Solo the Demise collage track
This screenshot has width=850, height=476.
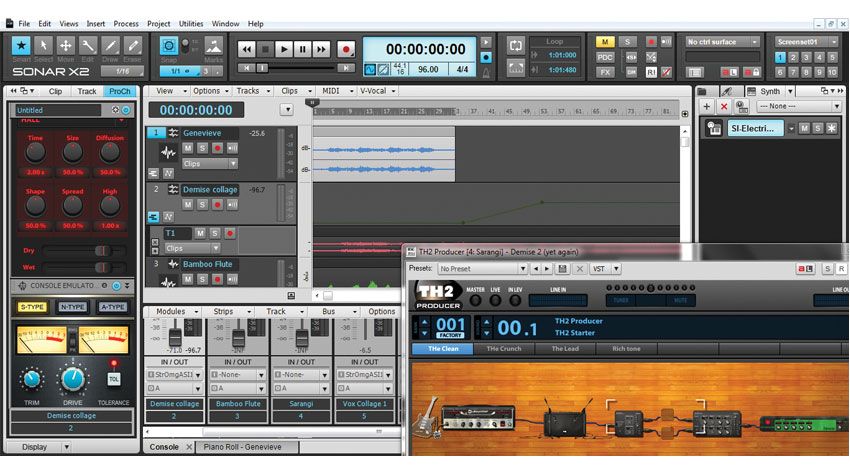click(x=202, y=204)
